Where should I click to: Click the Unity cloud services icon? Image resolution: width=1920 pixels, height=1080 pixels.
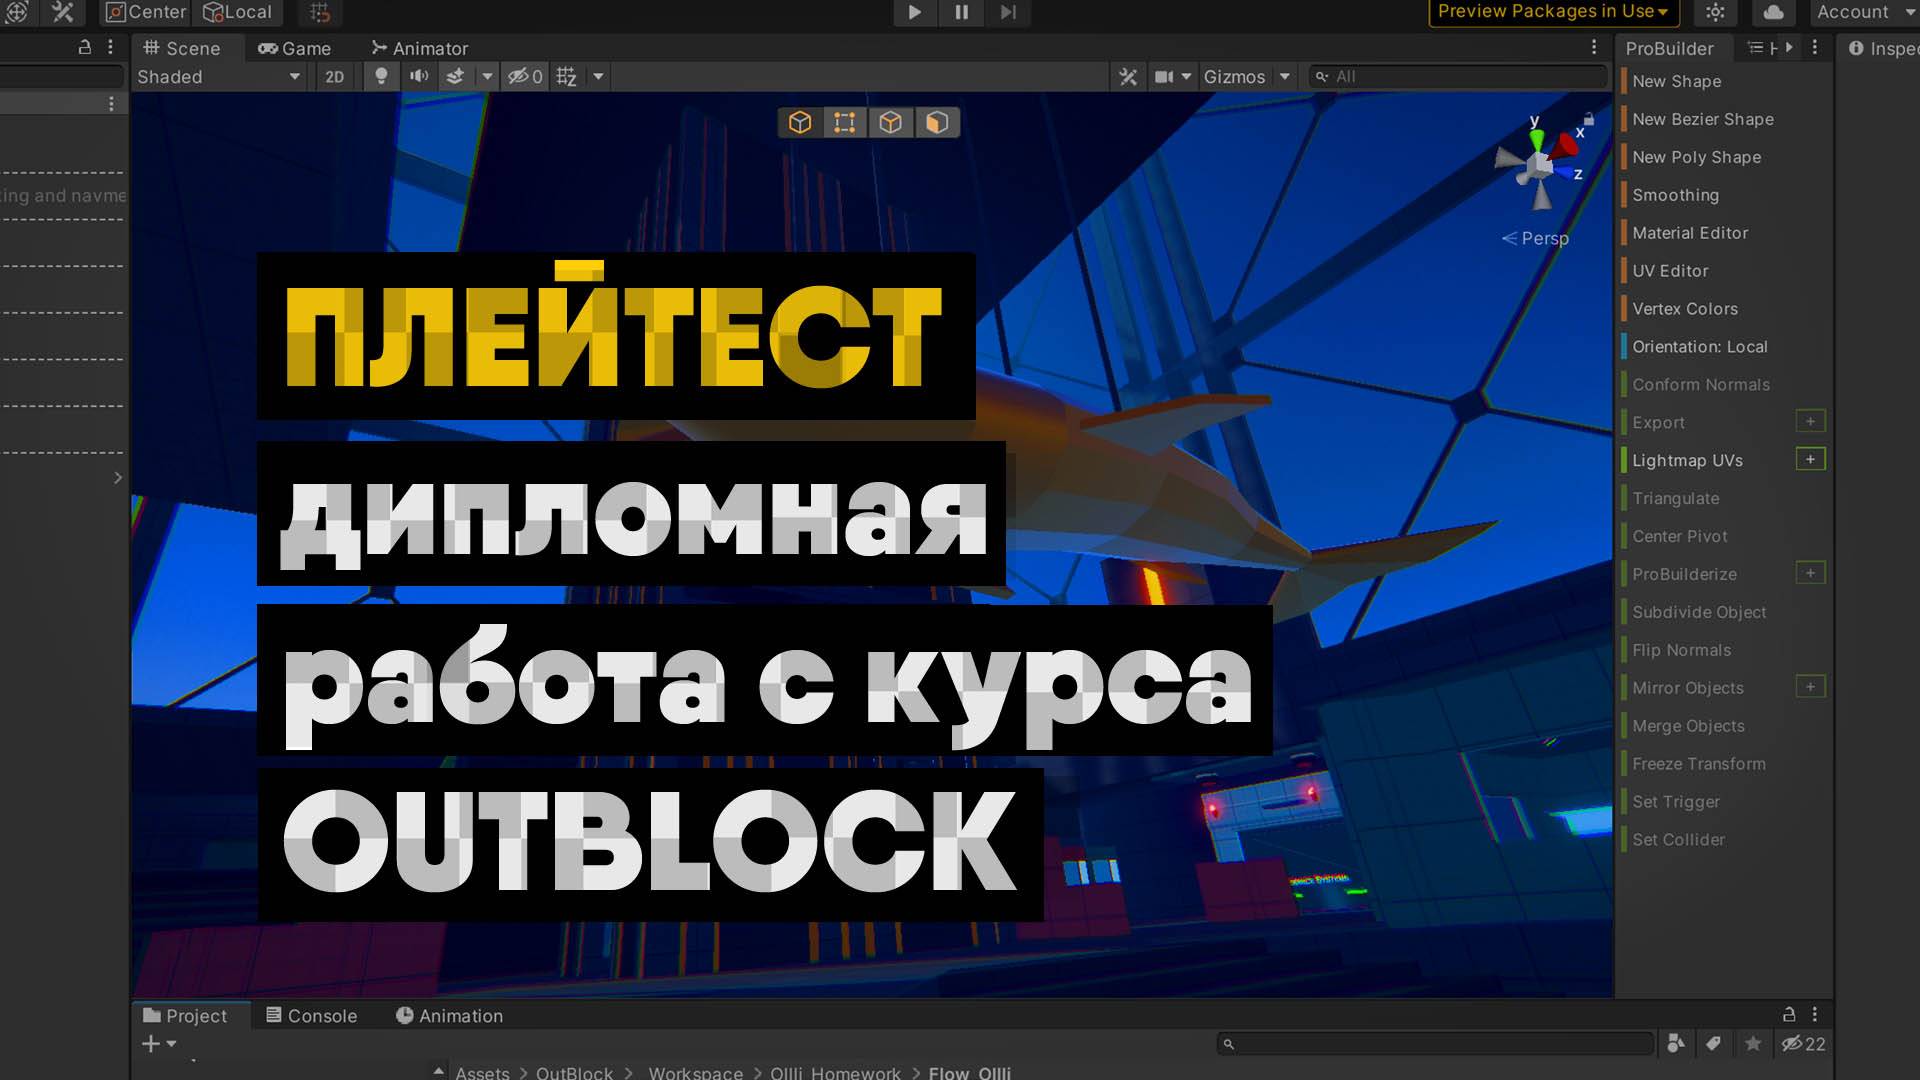point(1771,13)
